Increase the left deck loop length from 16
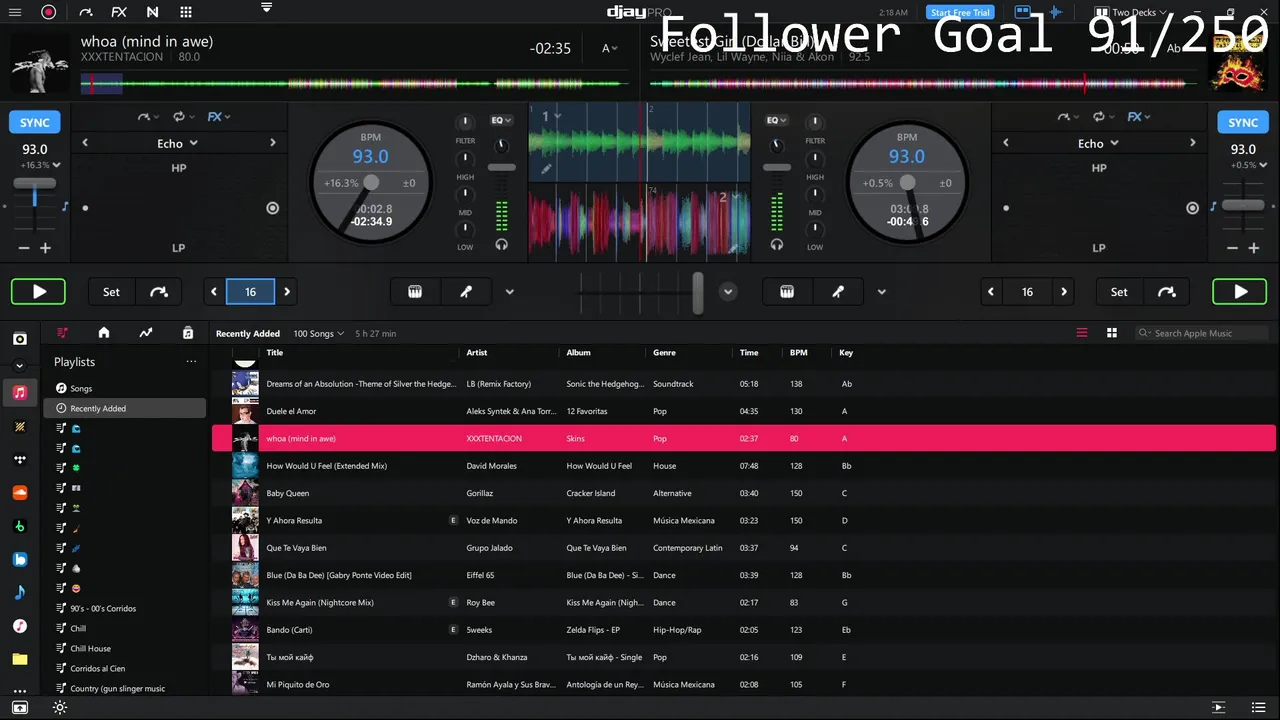 (287, 292)
